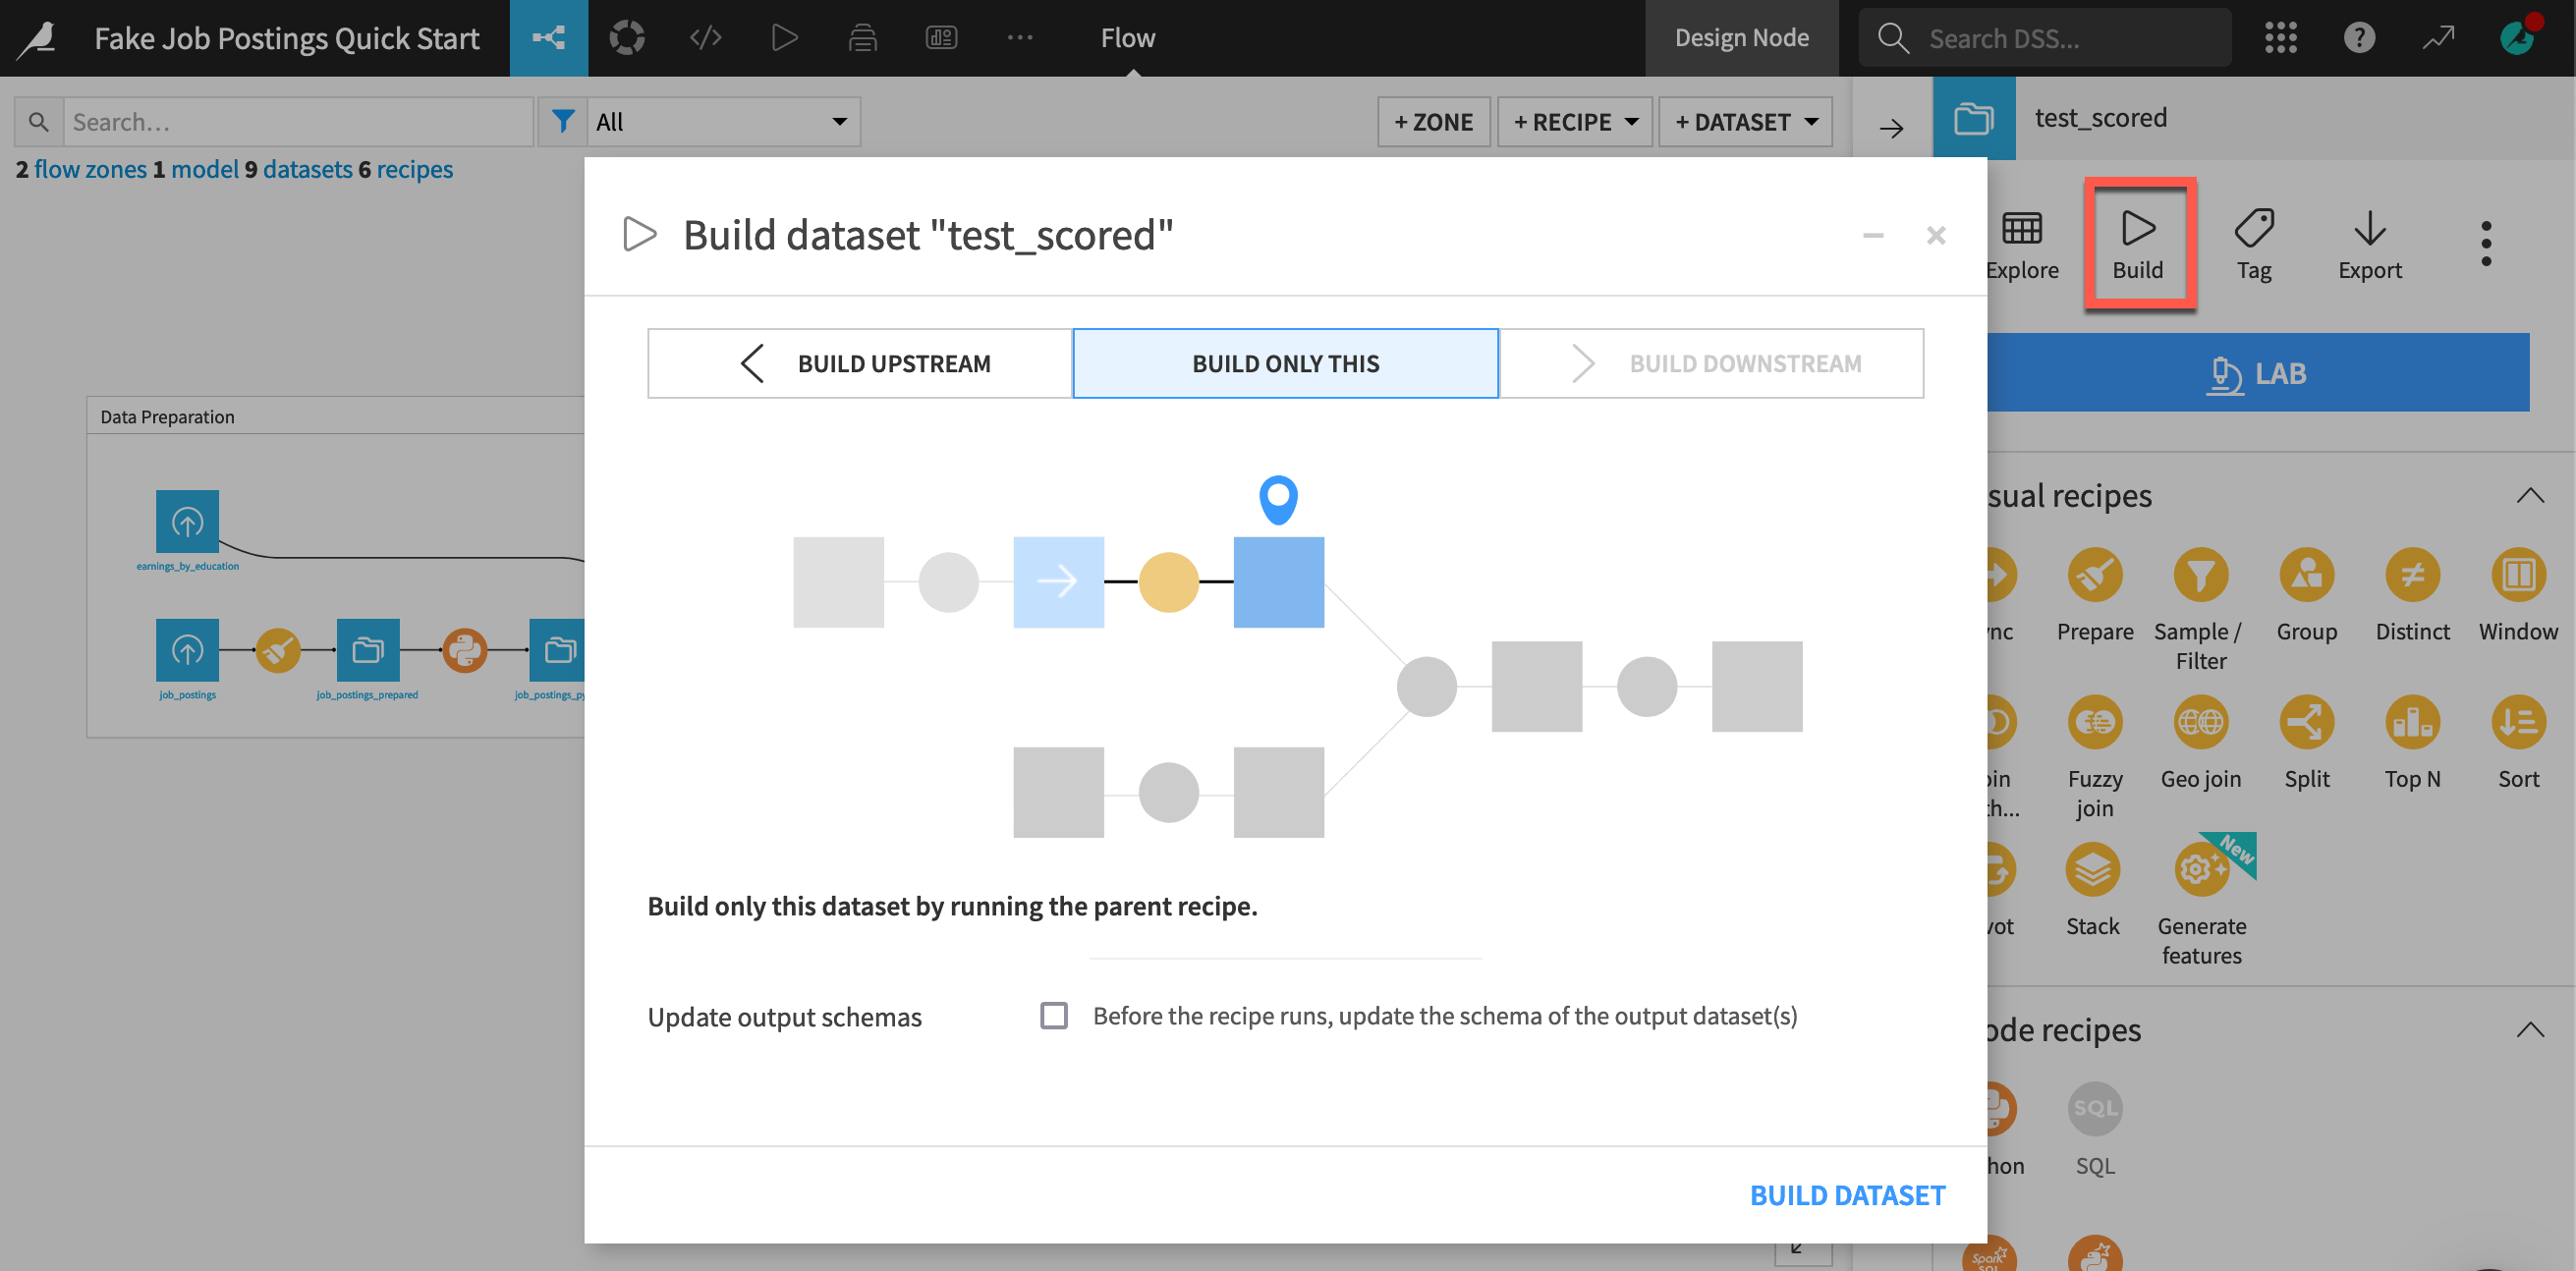Viewport: 2576px width, 1271px height.
Task: Click the Flow title in top bar
Action: click(x=1128, y=38)
